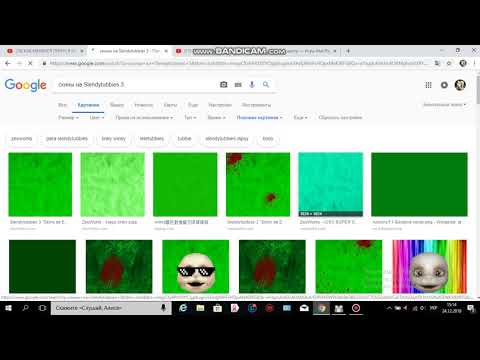480x360 pixels.
Task: Select the Новости search tab
Action: [144, 105]
